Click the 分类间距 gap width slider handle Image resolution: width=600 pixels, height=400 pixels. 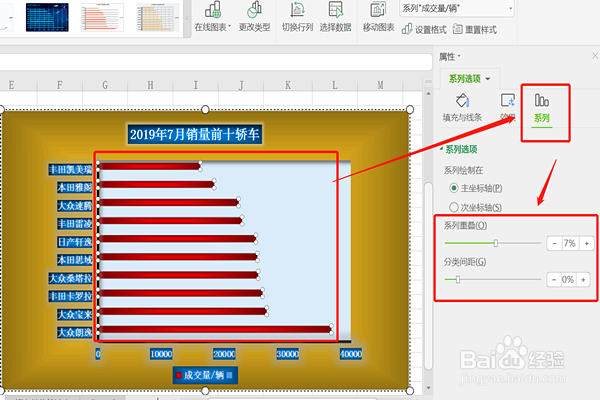[458, 279]
